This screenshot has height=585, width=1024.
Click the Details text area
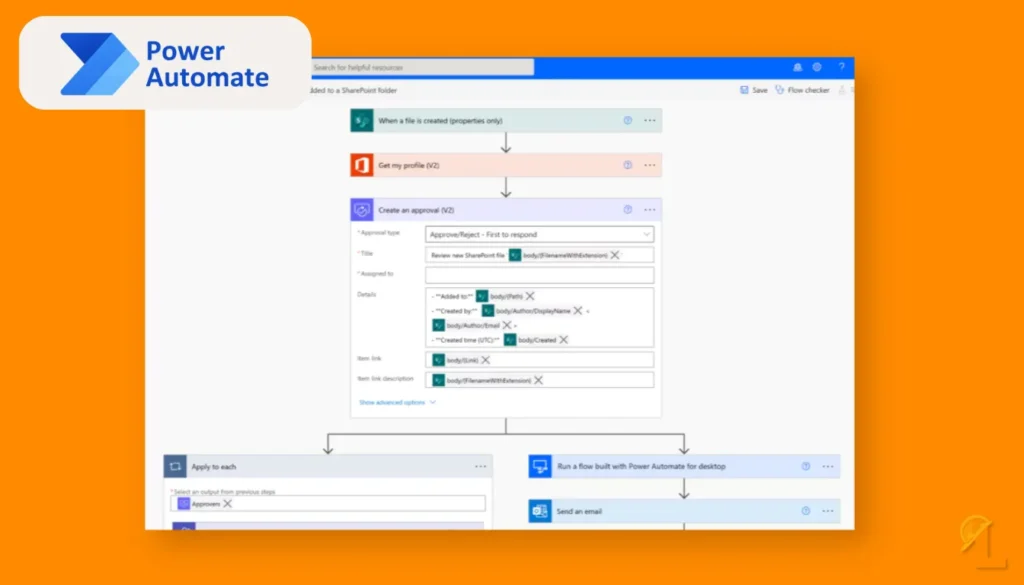pyautogui.click(x=539, y=317)
